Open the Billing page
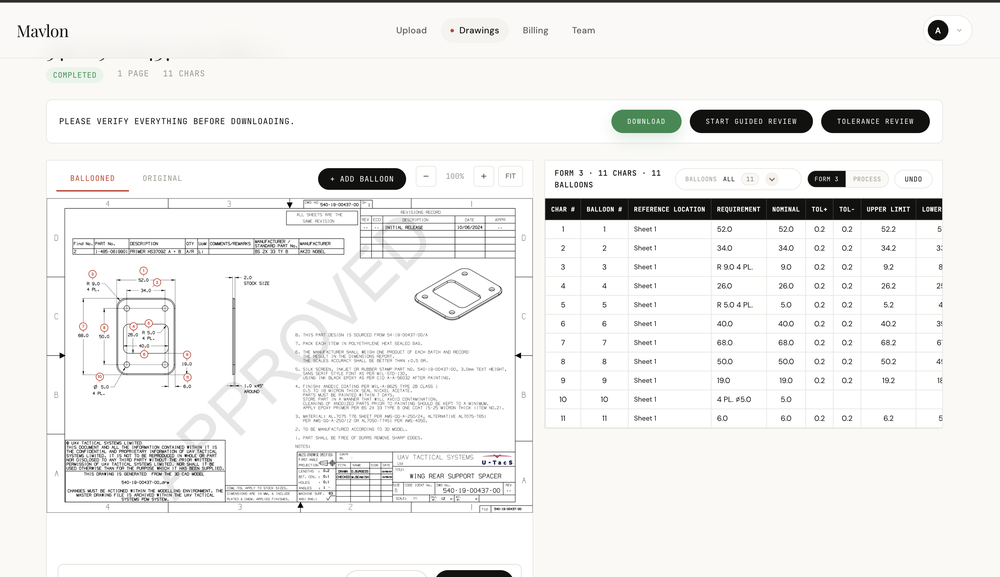 (535, 30)
